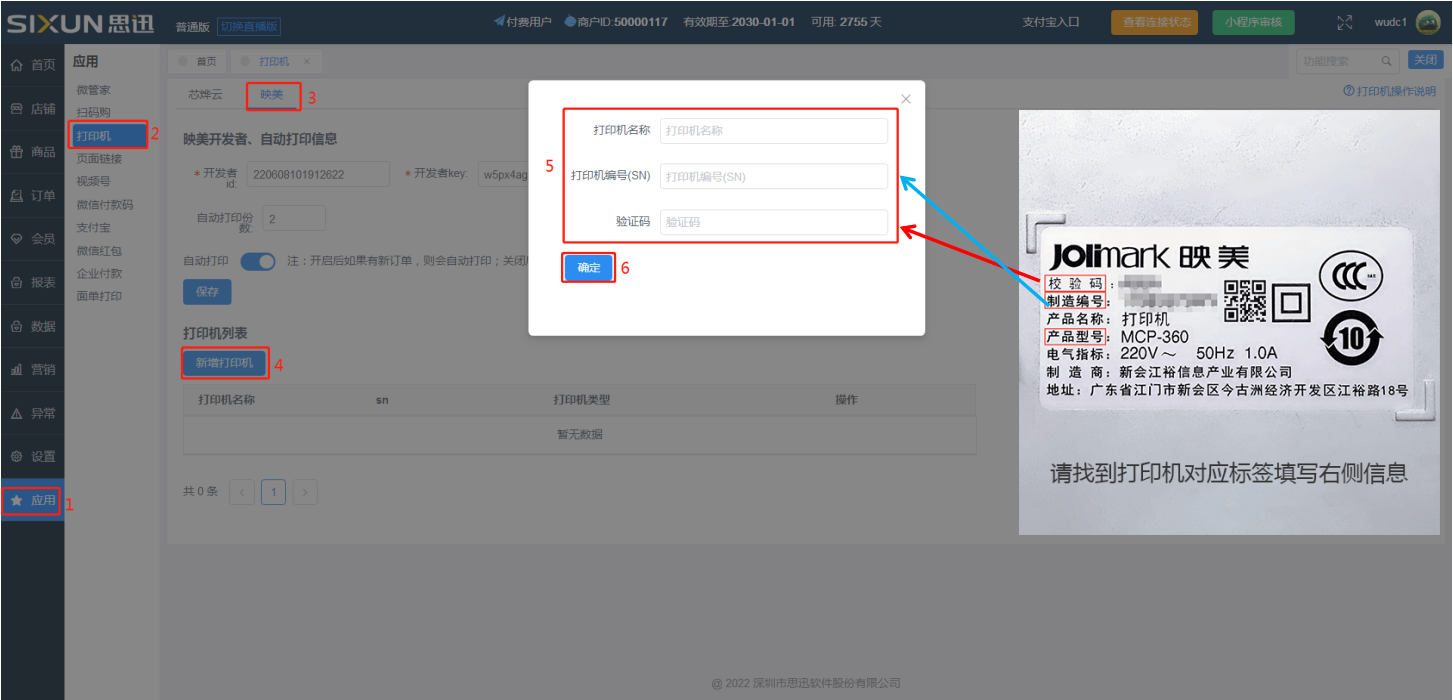Click the 开发者key input field
Viewport: 1453px width, 700px height.
(503, 174)
